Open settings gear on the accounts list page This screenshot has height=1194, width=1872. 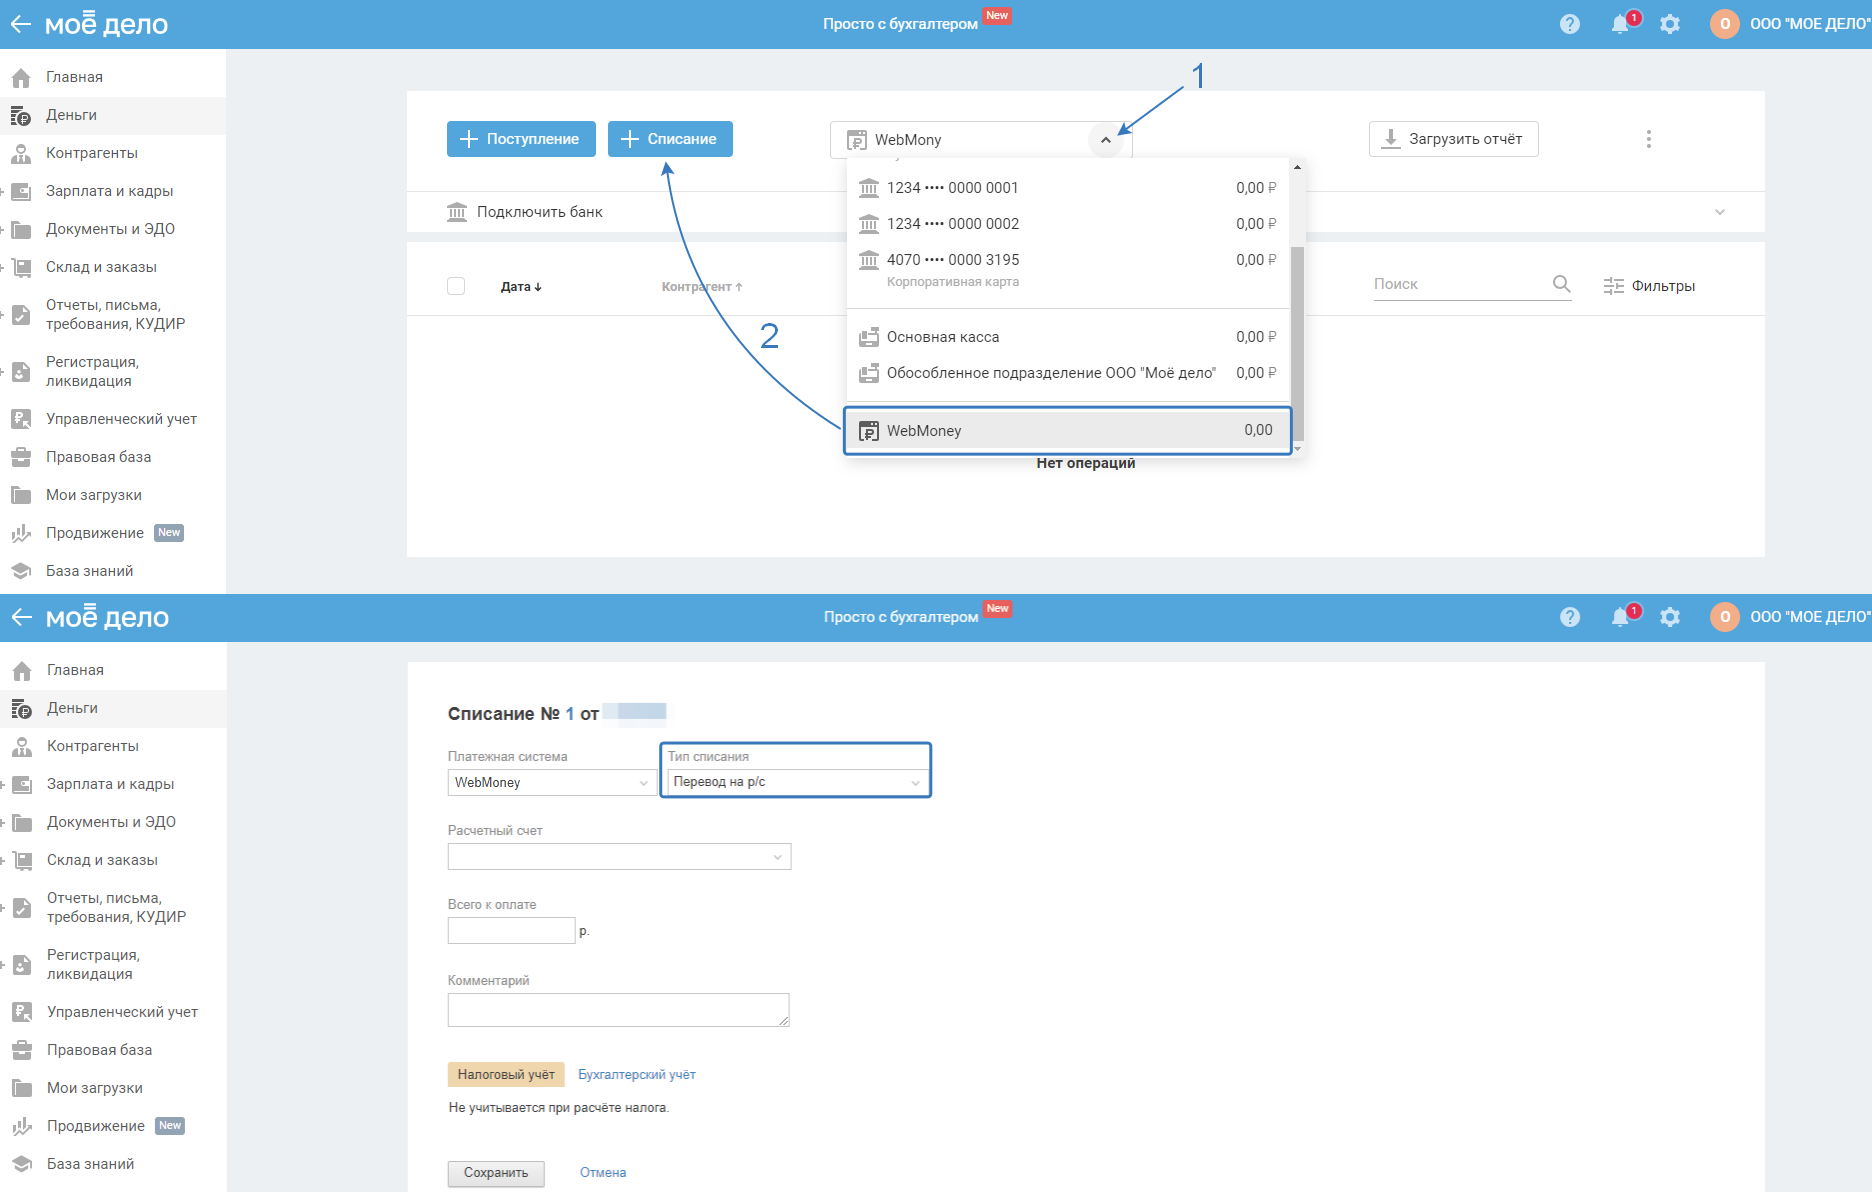[x=1670, y=24]
